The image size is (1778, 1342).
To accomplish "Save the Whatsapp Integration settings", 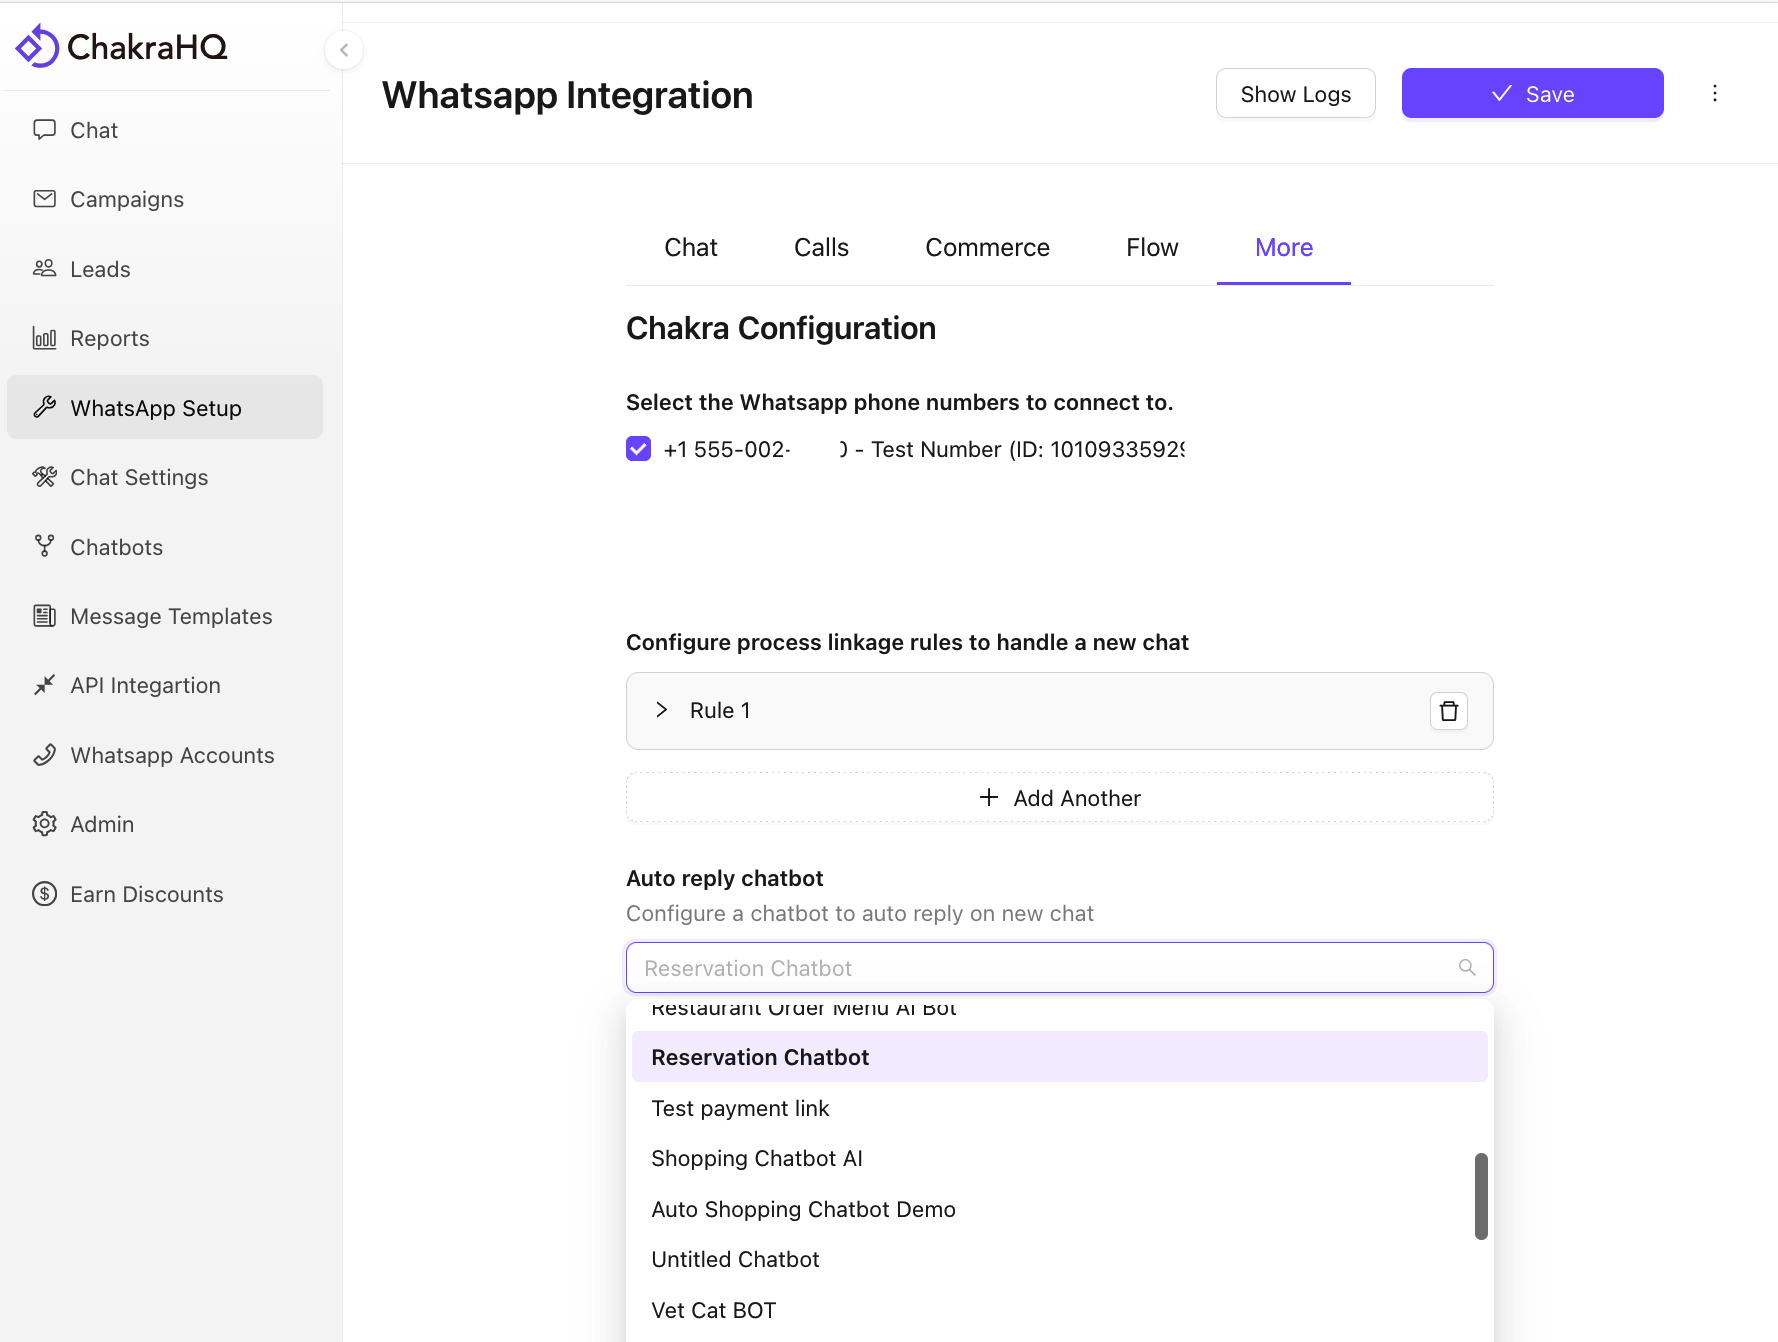I will [1532, 93].
